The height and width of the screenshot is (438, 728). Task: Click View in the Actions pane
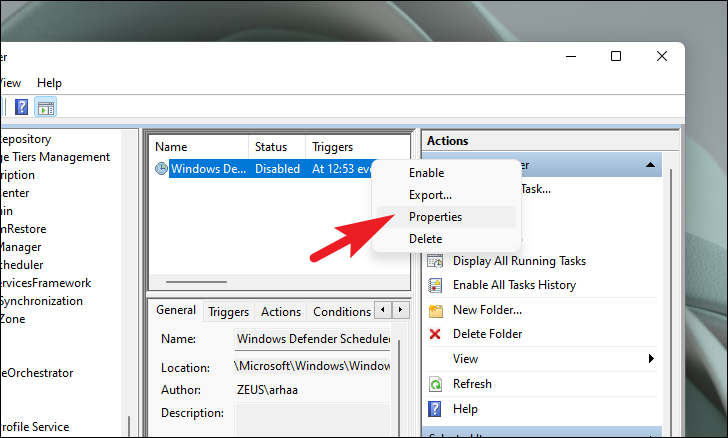(x=465, y=359)
